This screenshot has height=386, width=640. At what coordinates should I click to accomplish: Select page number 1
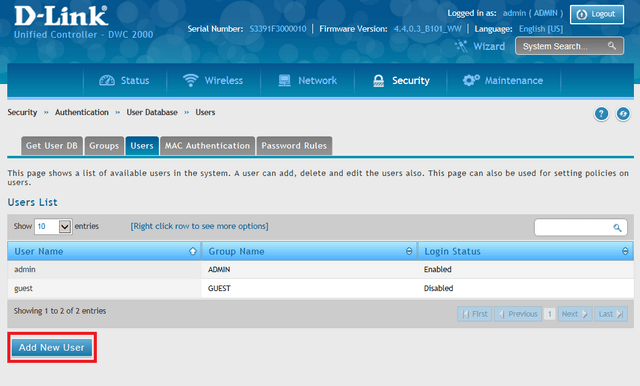pyautogui.click(x=550, y=314)
